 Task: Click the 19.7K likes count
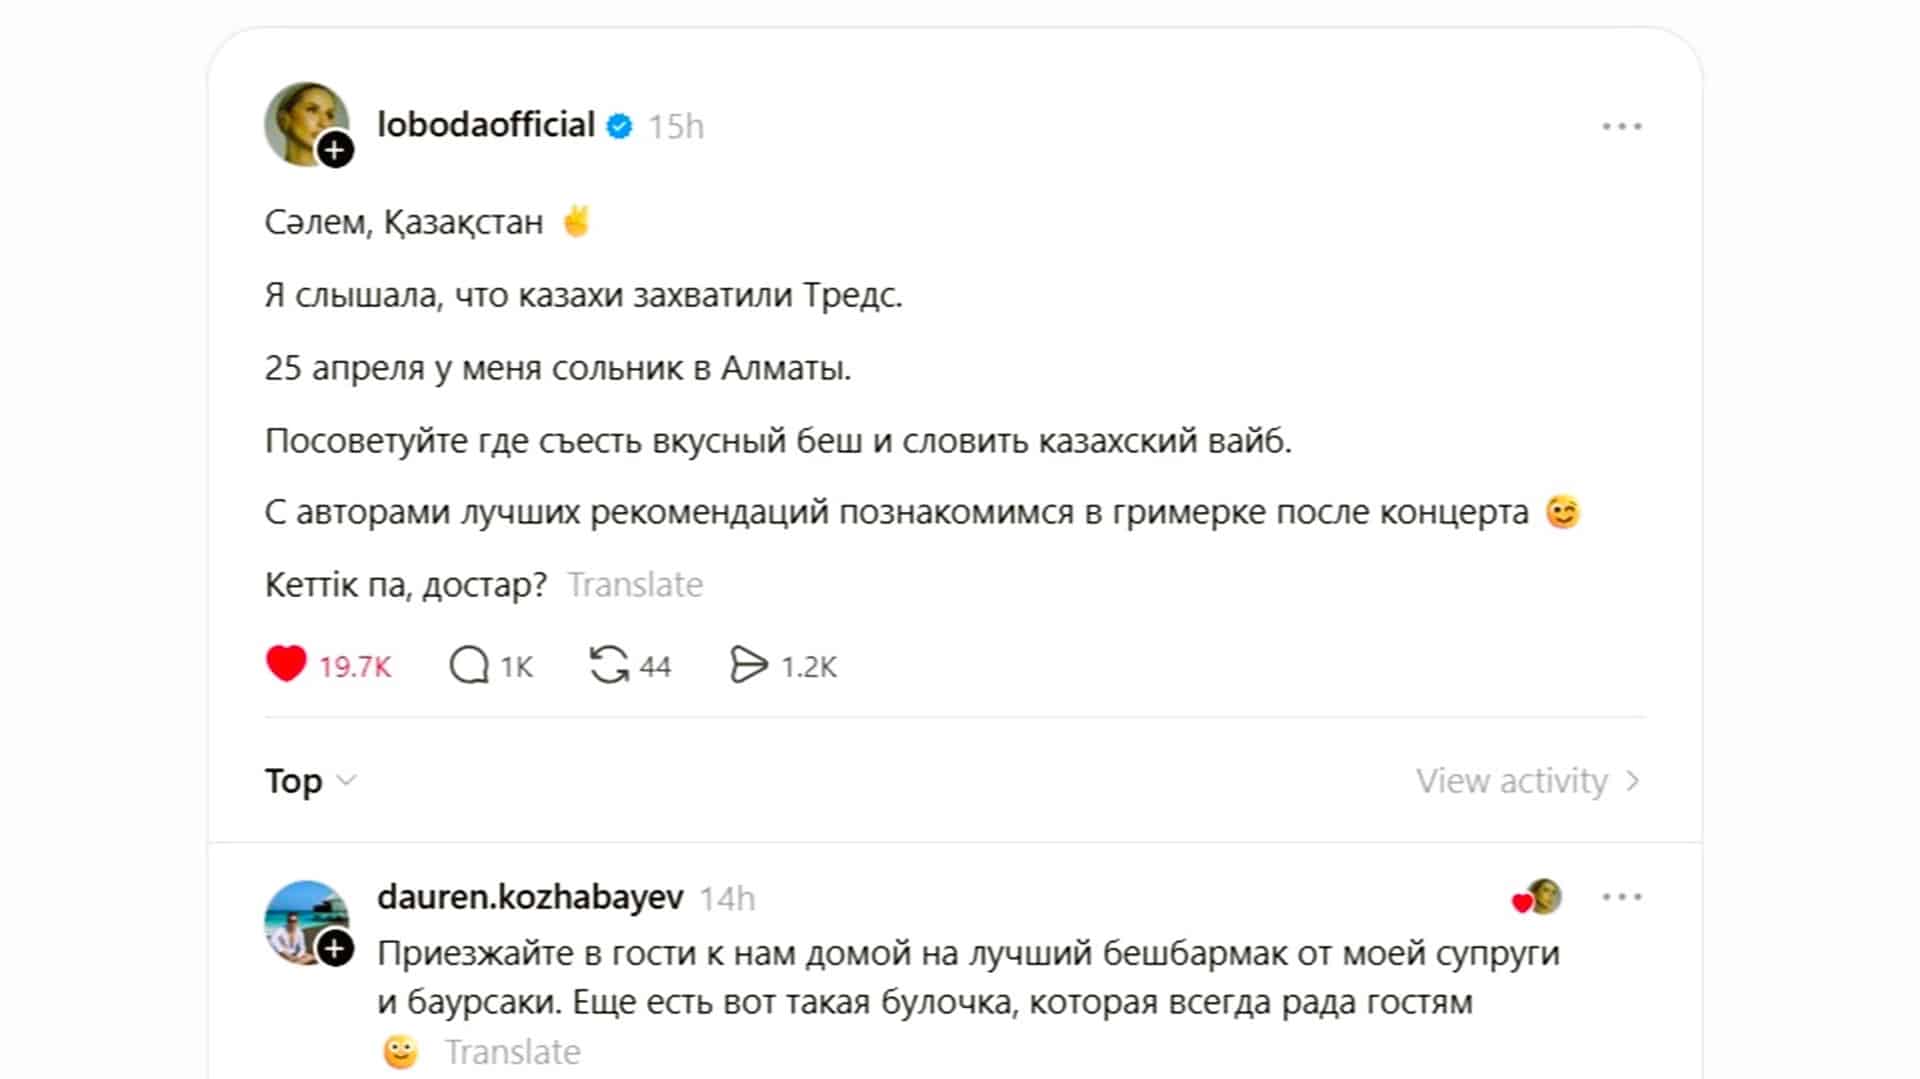pos(355,667)
